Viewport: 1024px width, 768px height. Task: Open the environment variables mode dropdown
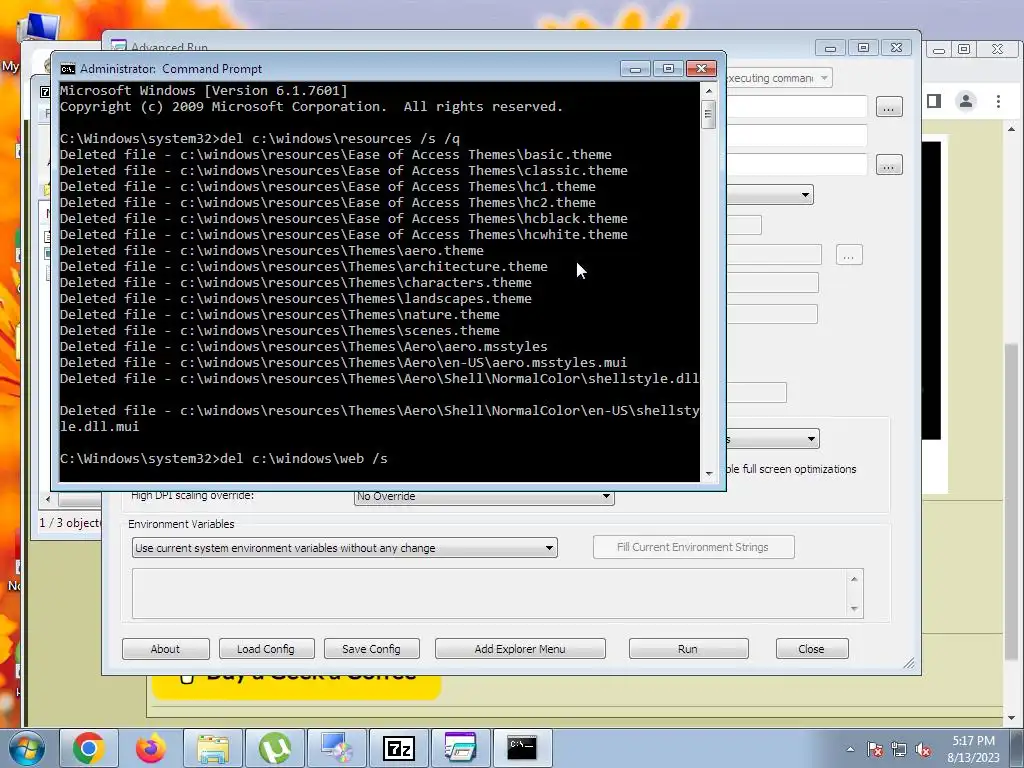pyautogui.click(x=344, y=548)
